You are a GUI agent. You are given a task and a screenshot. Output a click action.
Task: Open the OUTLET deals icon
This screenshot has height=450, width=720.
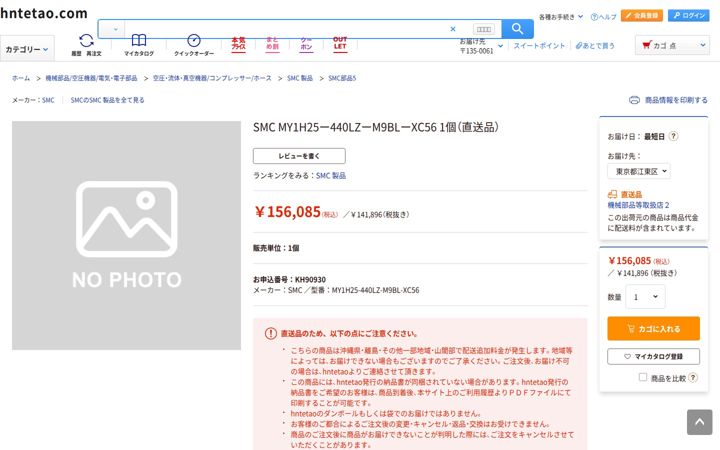[x=340, y=44]
